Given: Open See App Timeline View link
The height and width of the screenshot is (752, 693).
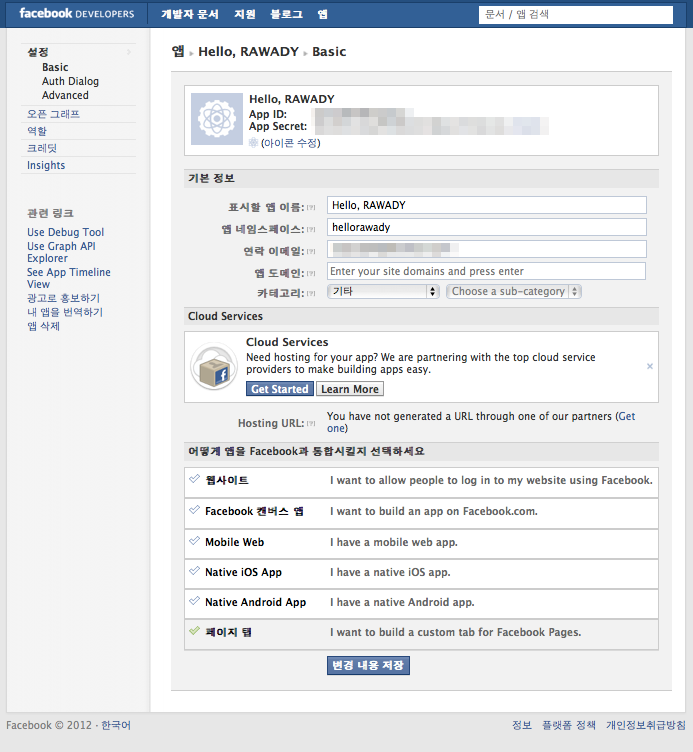Looking at the screenshot, I should pos(69,278).
